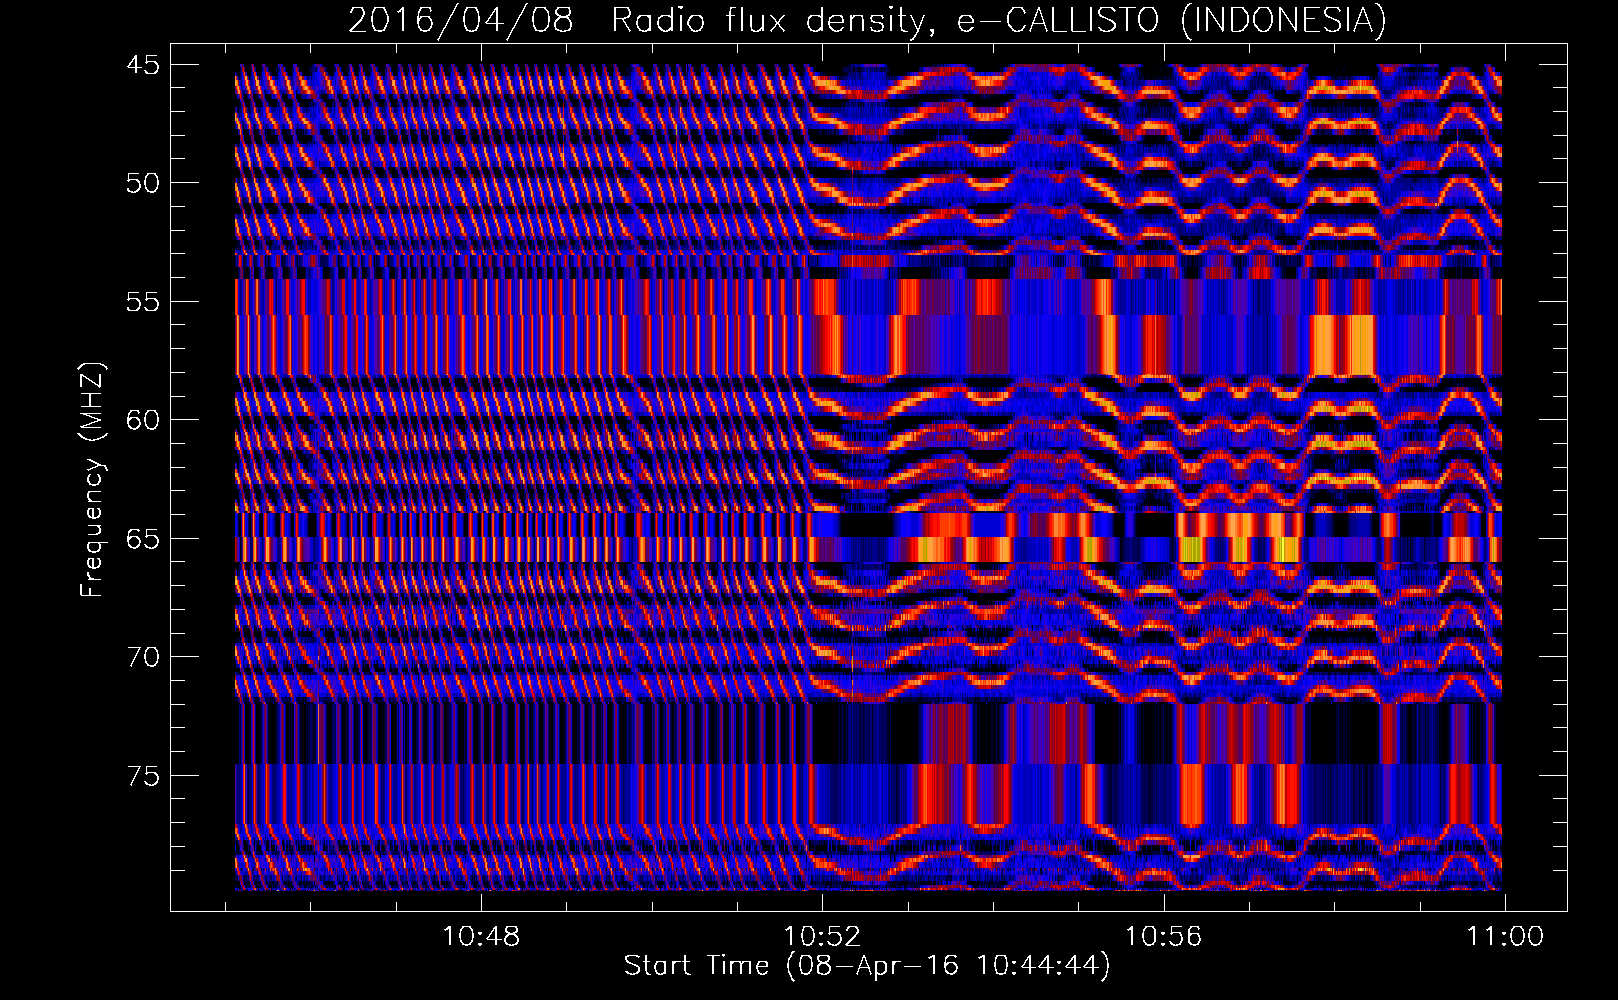Select the 10:56 time tick label

[x=1163, y=937]
